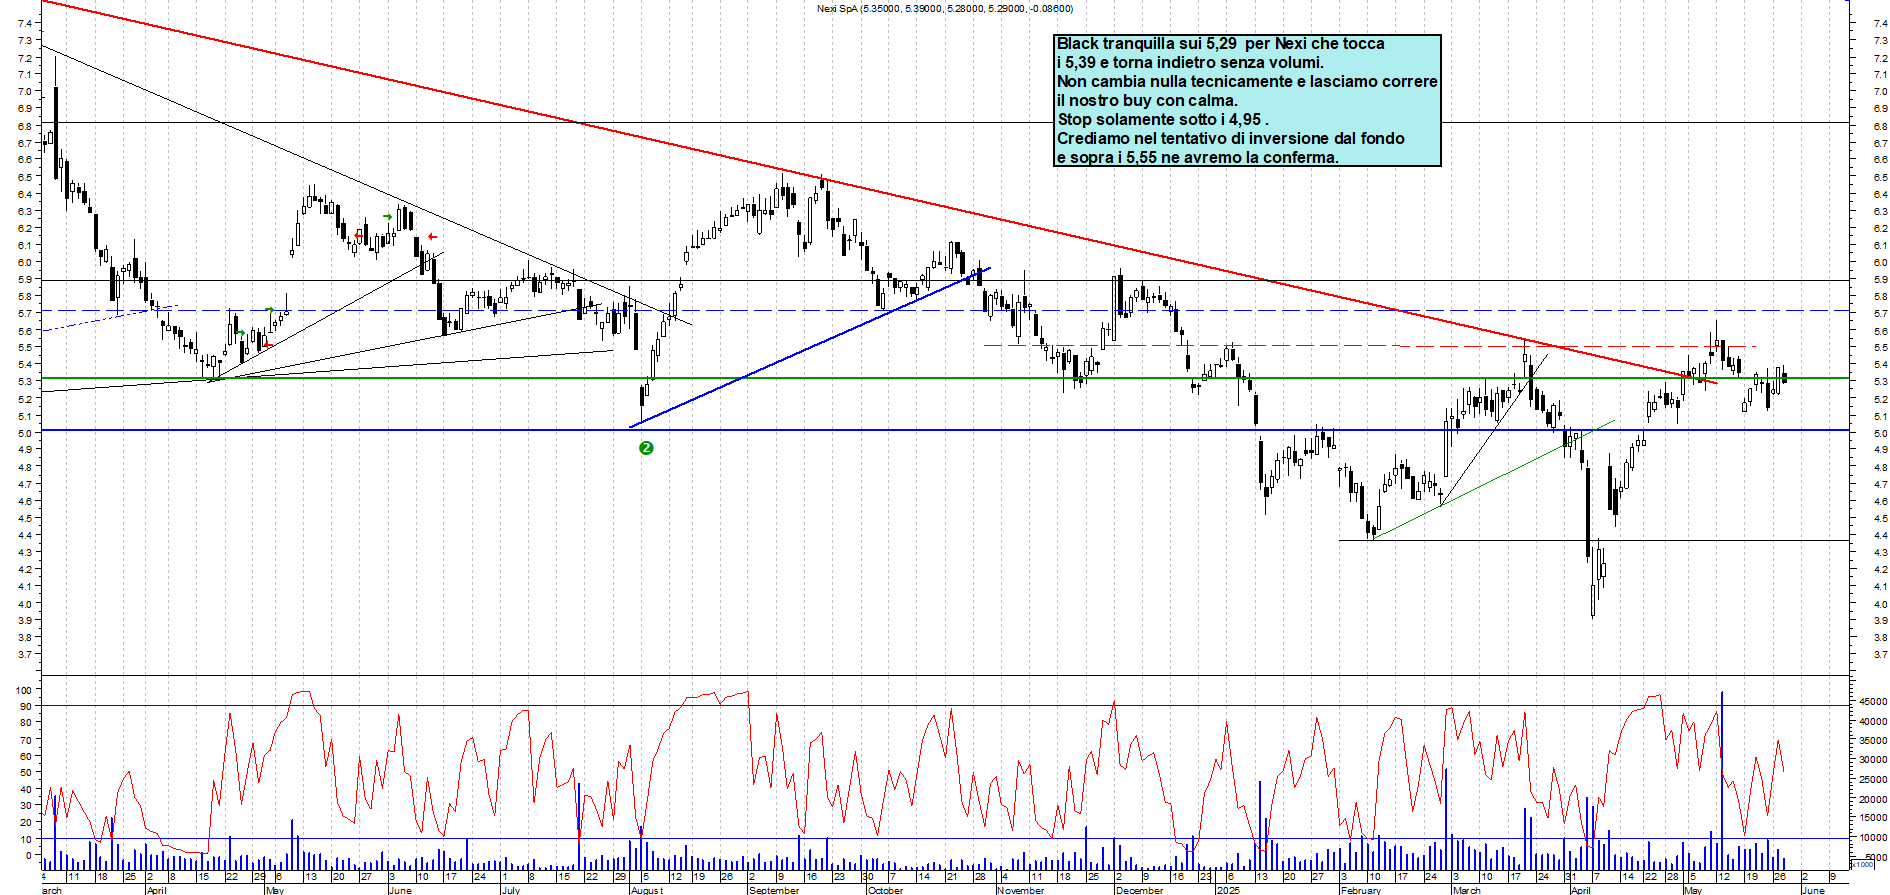Click the 2025 year label on time axis

click(x=1228, y=890)
